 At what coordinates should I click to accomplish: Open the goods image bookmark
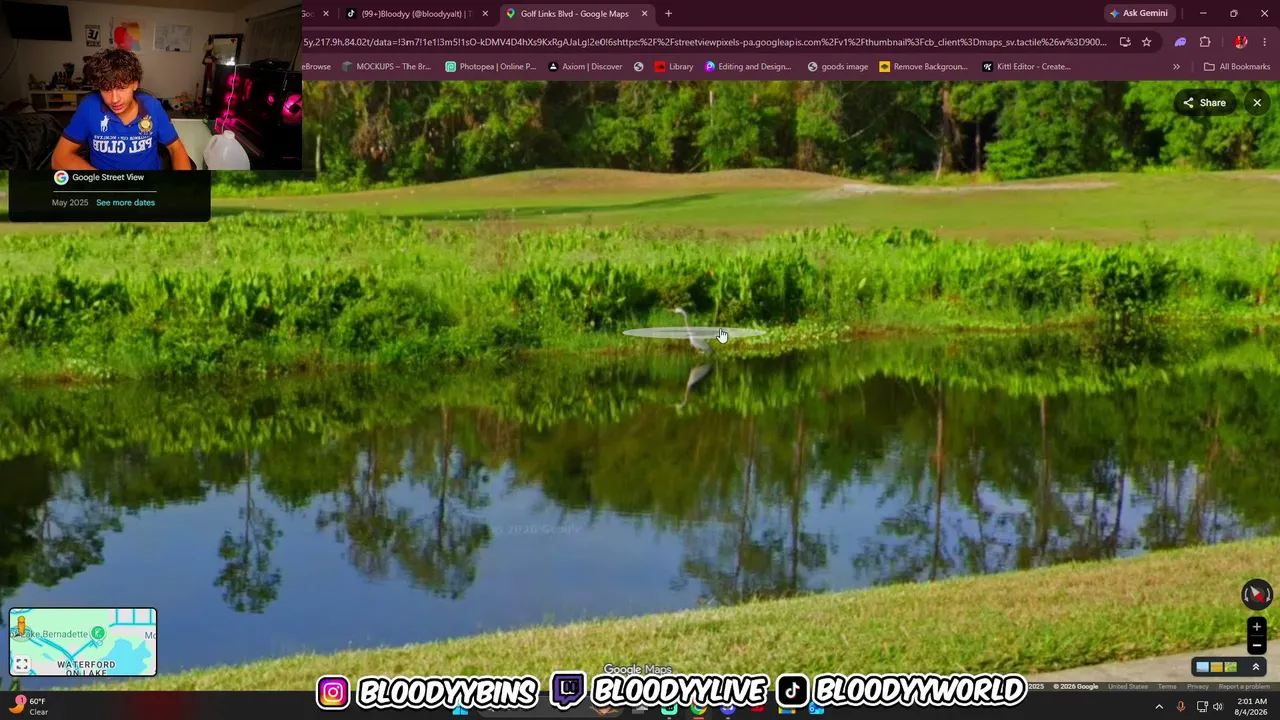(838, 67)
